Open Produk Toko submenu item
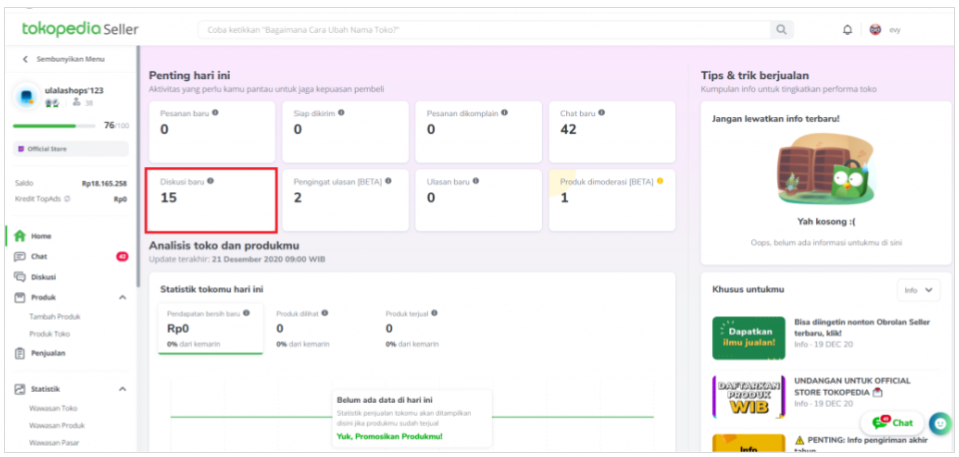This screenshot has width=959, height=457. click(x=50, y=334)
